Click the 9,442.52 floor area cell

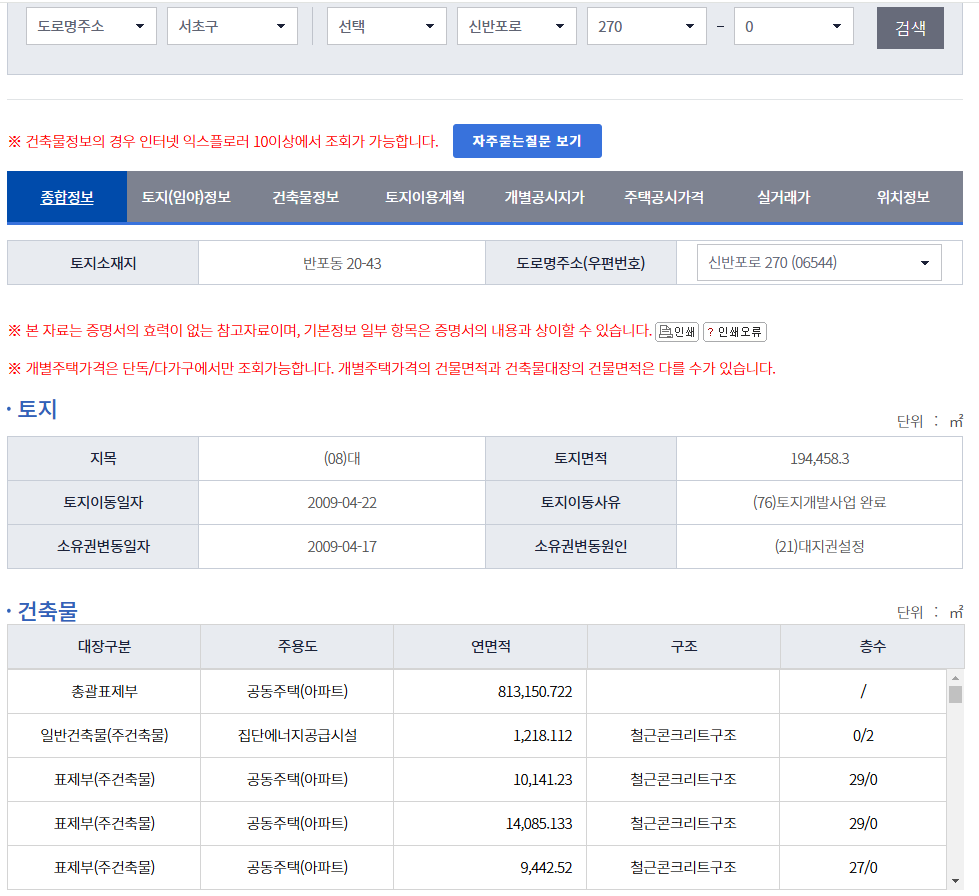click(x=546, y=868)
